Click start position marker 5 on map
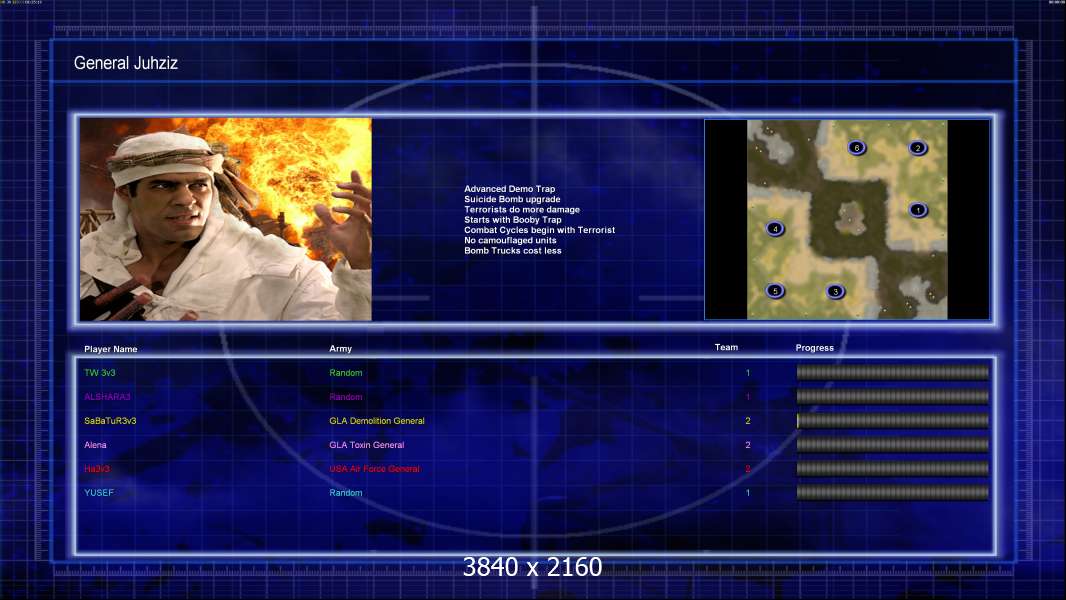1066x600 pixels. pos(775,292)
